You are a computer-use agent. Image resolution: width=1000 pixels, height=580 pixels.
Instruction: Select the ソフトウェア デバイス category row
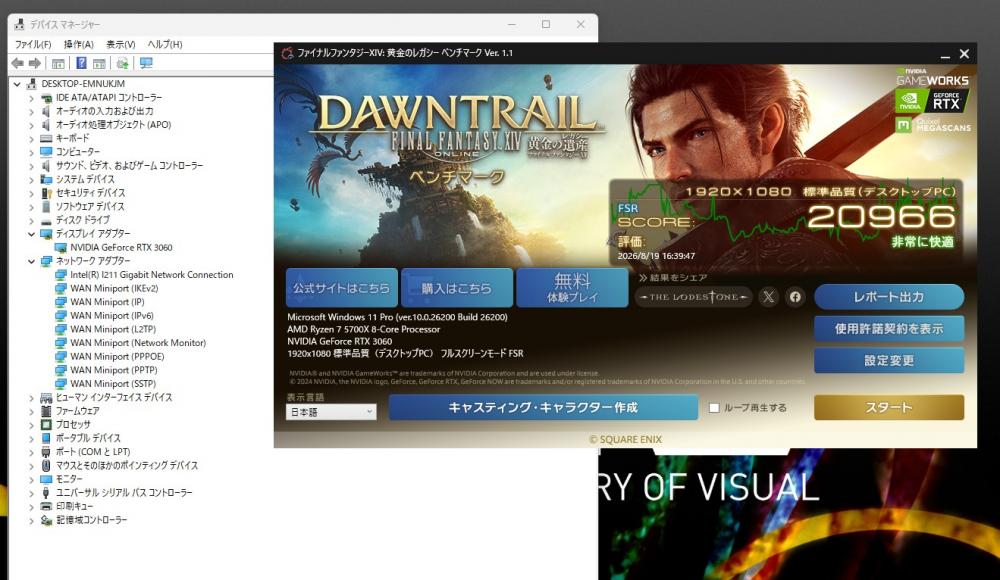coord(90,207)
